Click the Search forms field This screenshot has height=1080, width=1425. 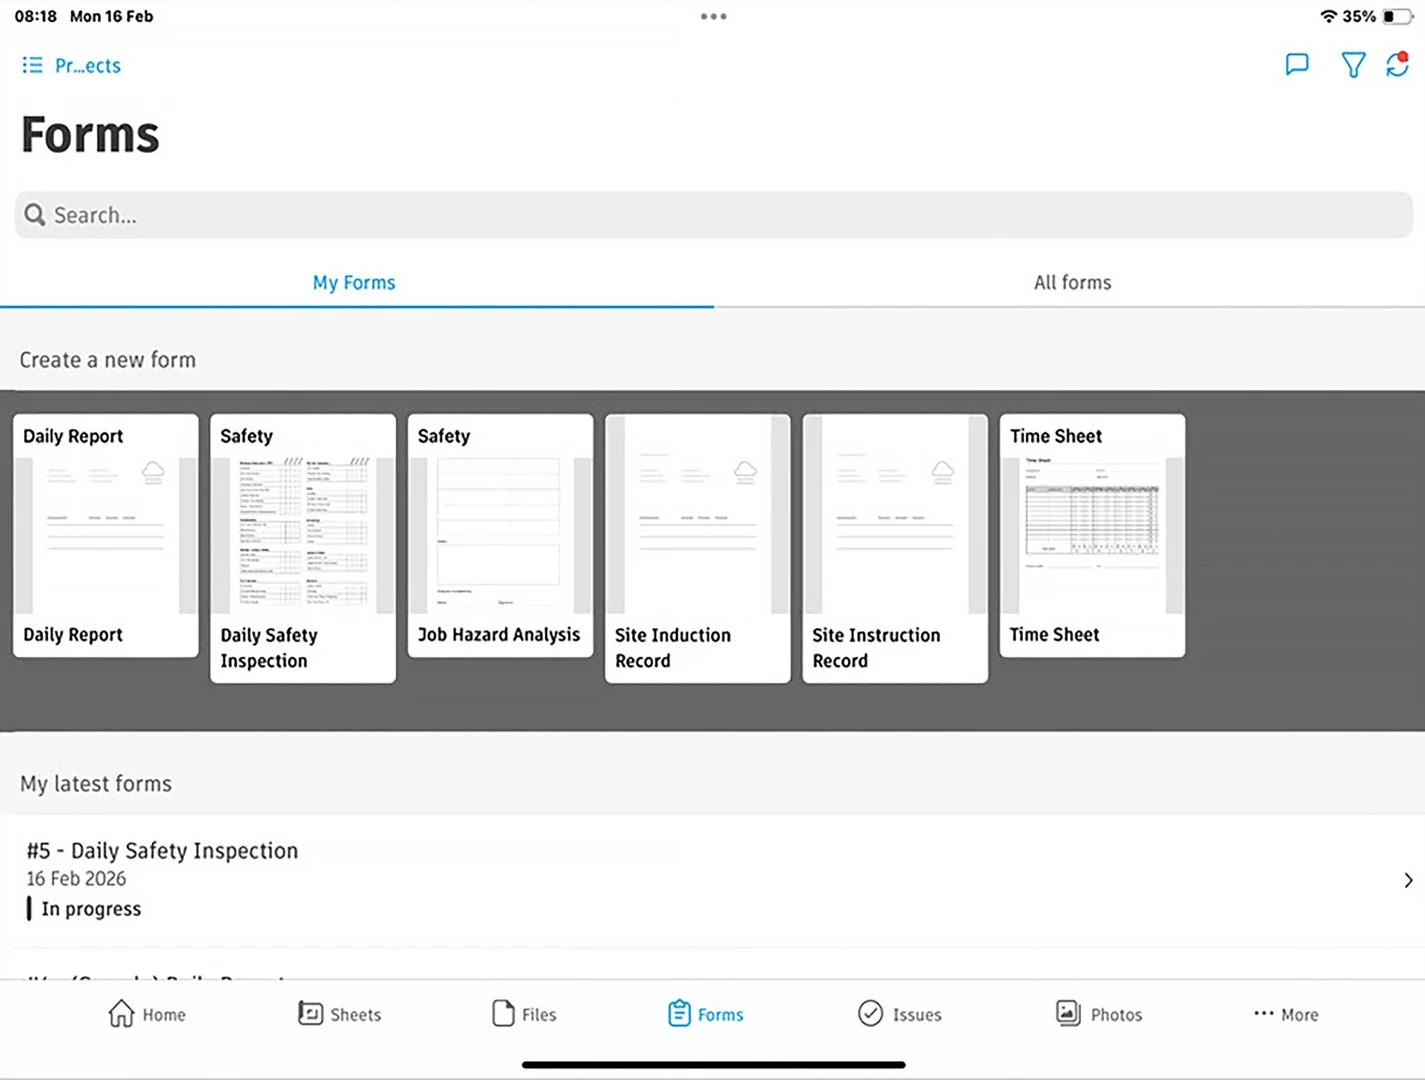(713, 215)
